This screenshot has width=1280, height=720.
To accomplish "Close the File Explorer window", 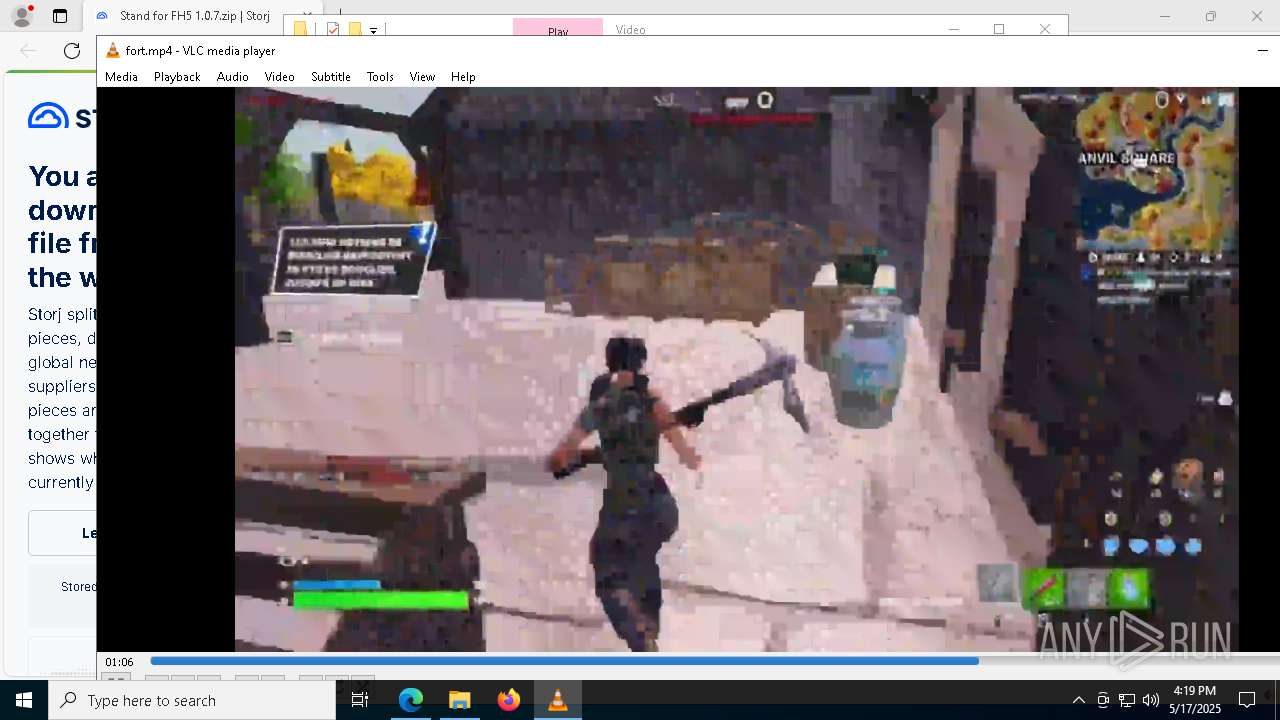I will [x=1045, y=29].
